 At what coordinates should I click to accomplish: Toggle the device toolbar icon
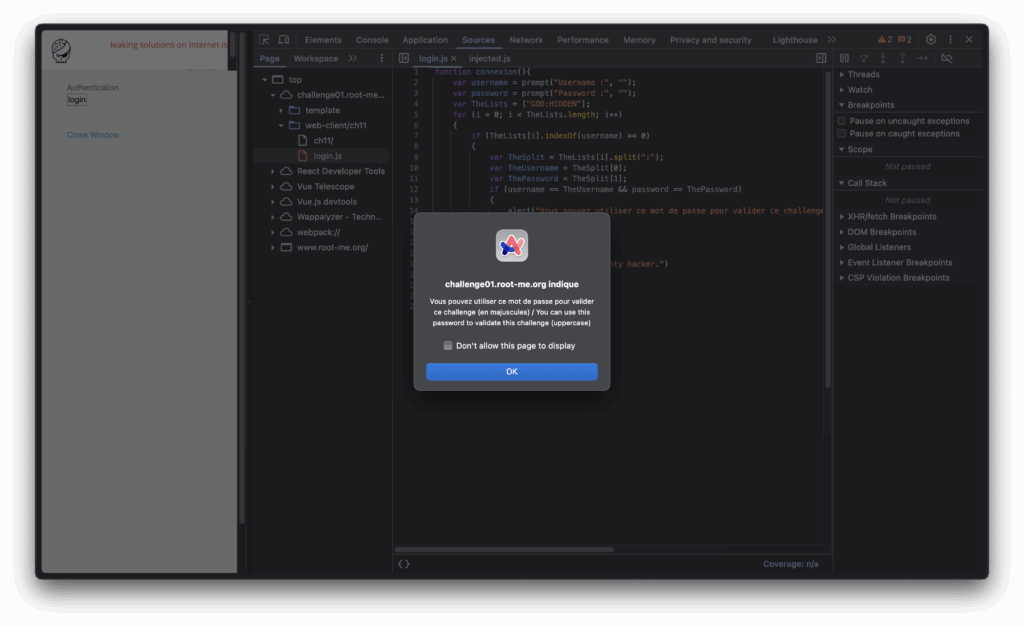click(x=284, y=40)
